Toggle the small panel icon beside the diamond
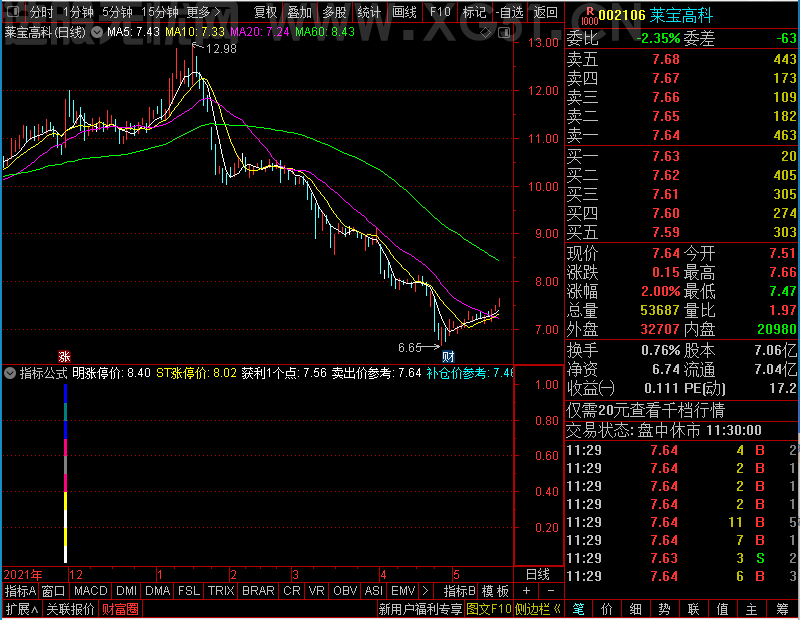 (x=504, y=33)
